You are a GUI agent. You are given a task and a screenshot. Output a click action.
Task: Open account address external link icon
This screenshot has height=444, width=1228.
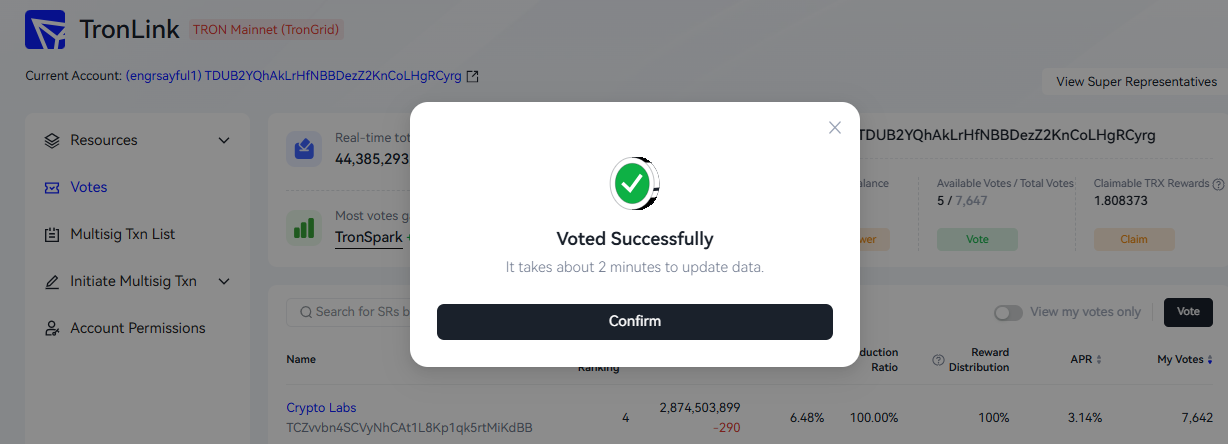(473, 76)
